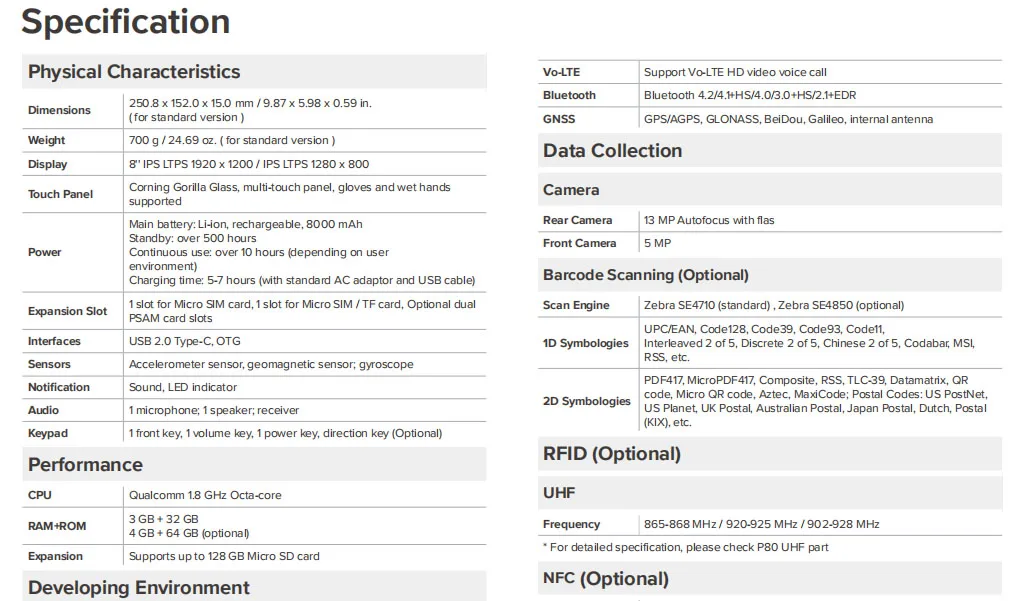Click the Touch Panel row label

click(x=60, y=194)
